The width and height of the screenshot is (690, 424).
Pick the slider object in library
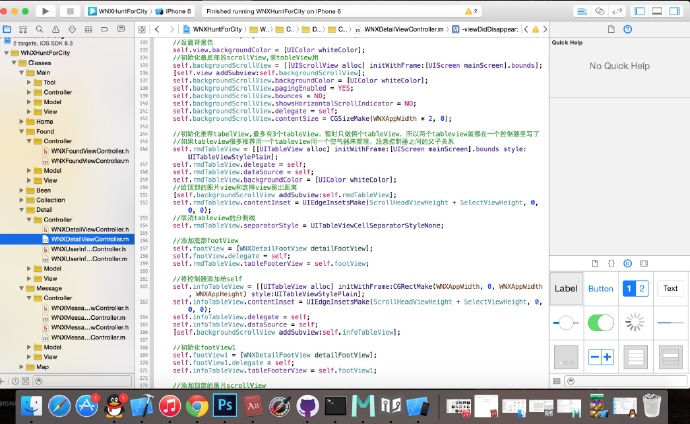click(x=566, y=322)
